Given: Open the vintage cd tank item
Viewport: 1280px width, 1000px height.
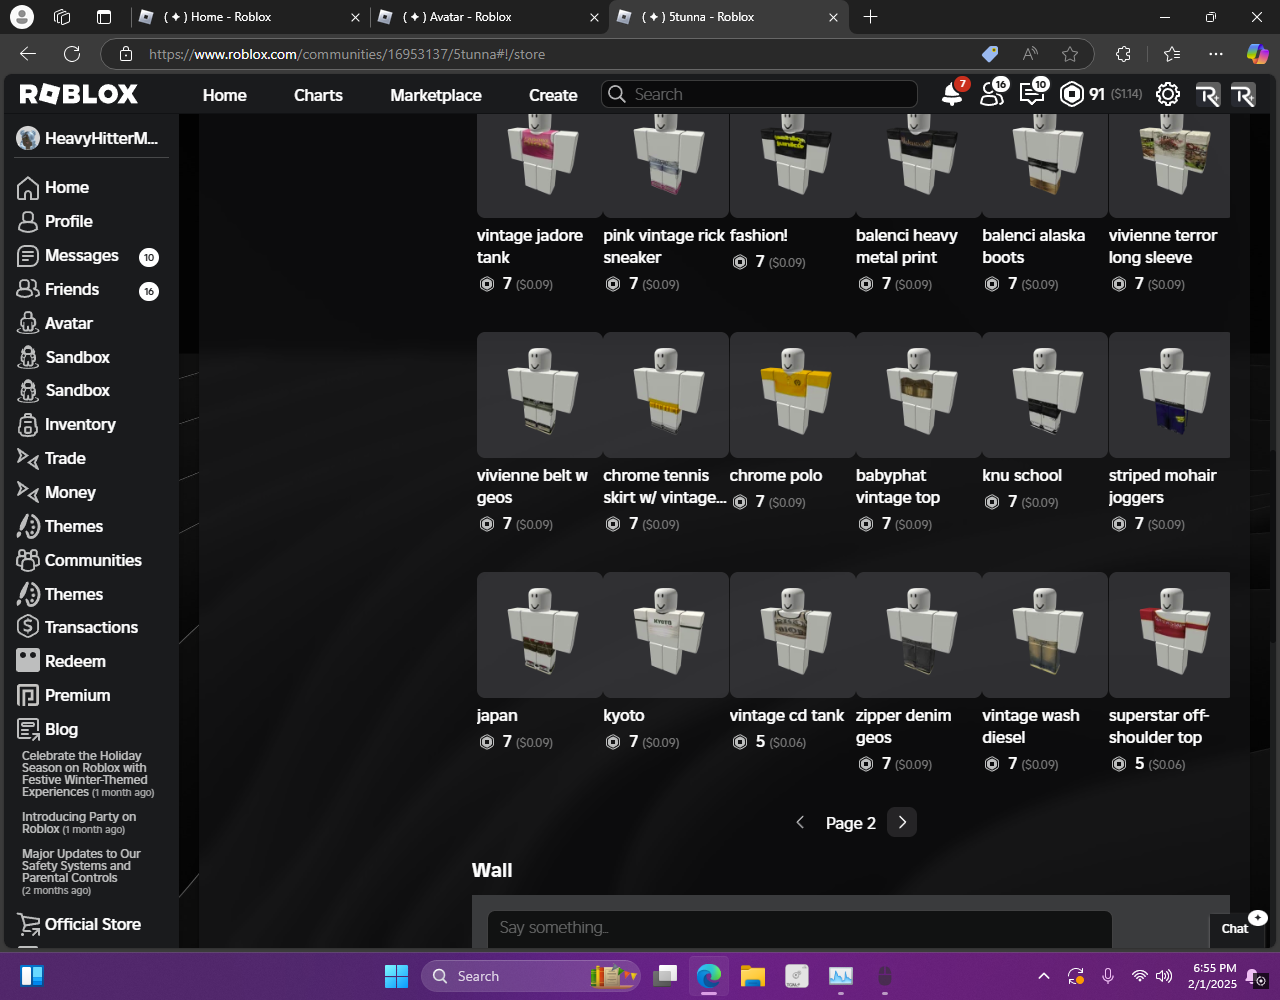Looking at the screenshot, I should coord(792,635).
